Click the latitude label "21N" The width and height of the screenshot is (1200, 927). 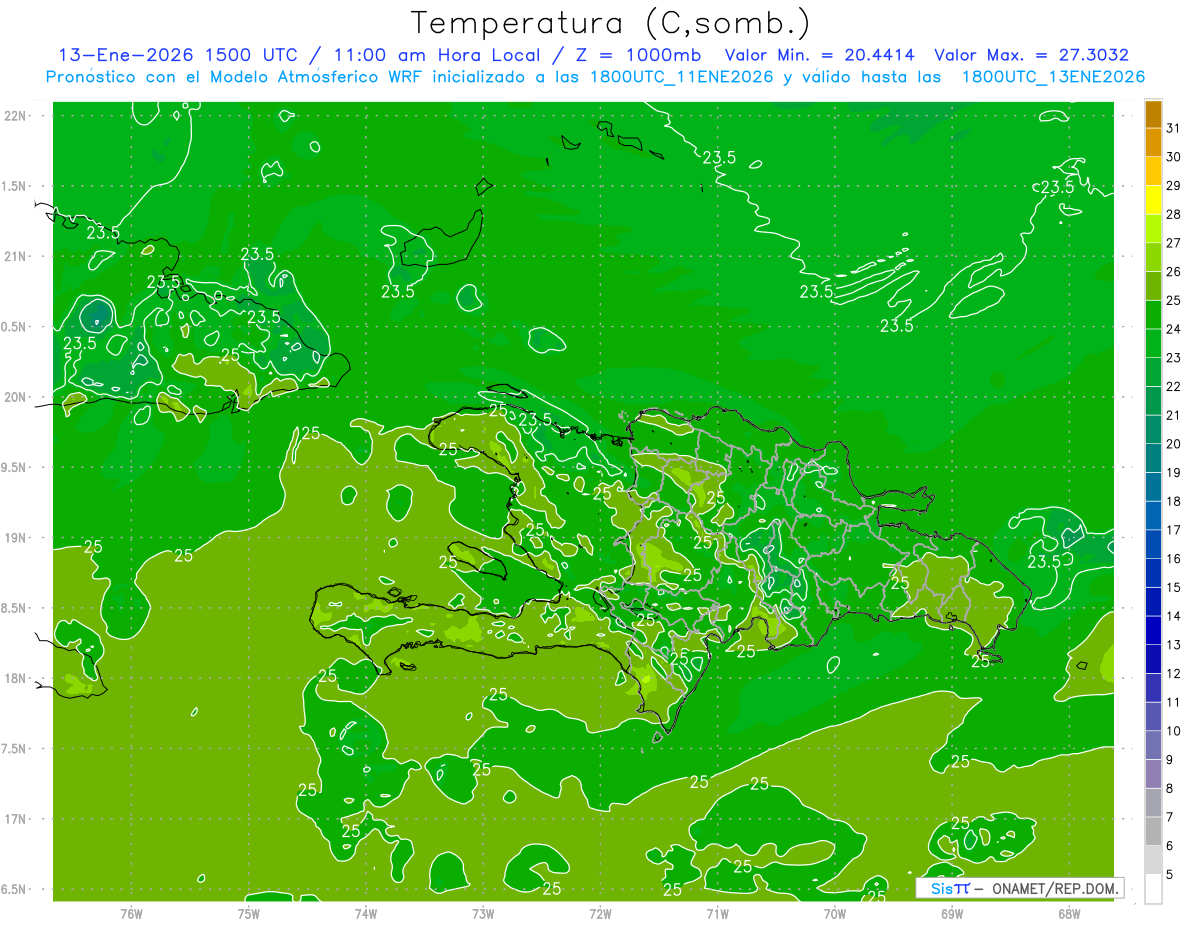coord(17,257)
